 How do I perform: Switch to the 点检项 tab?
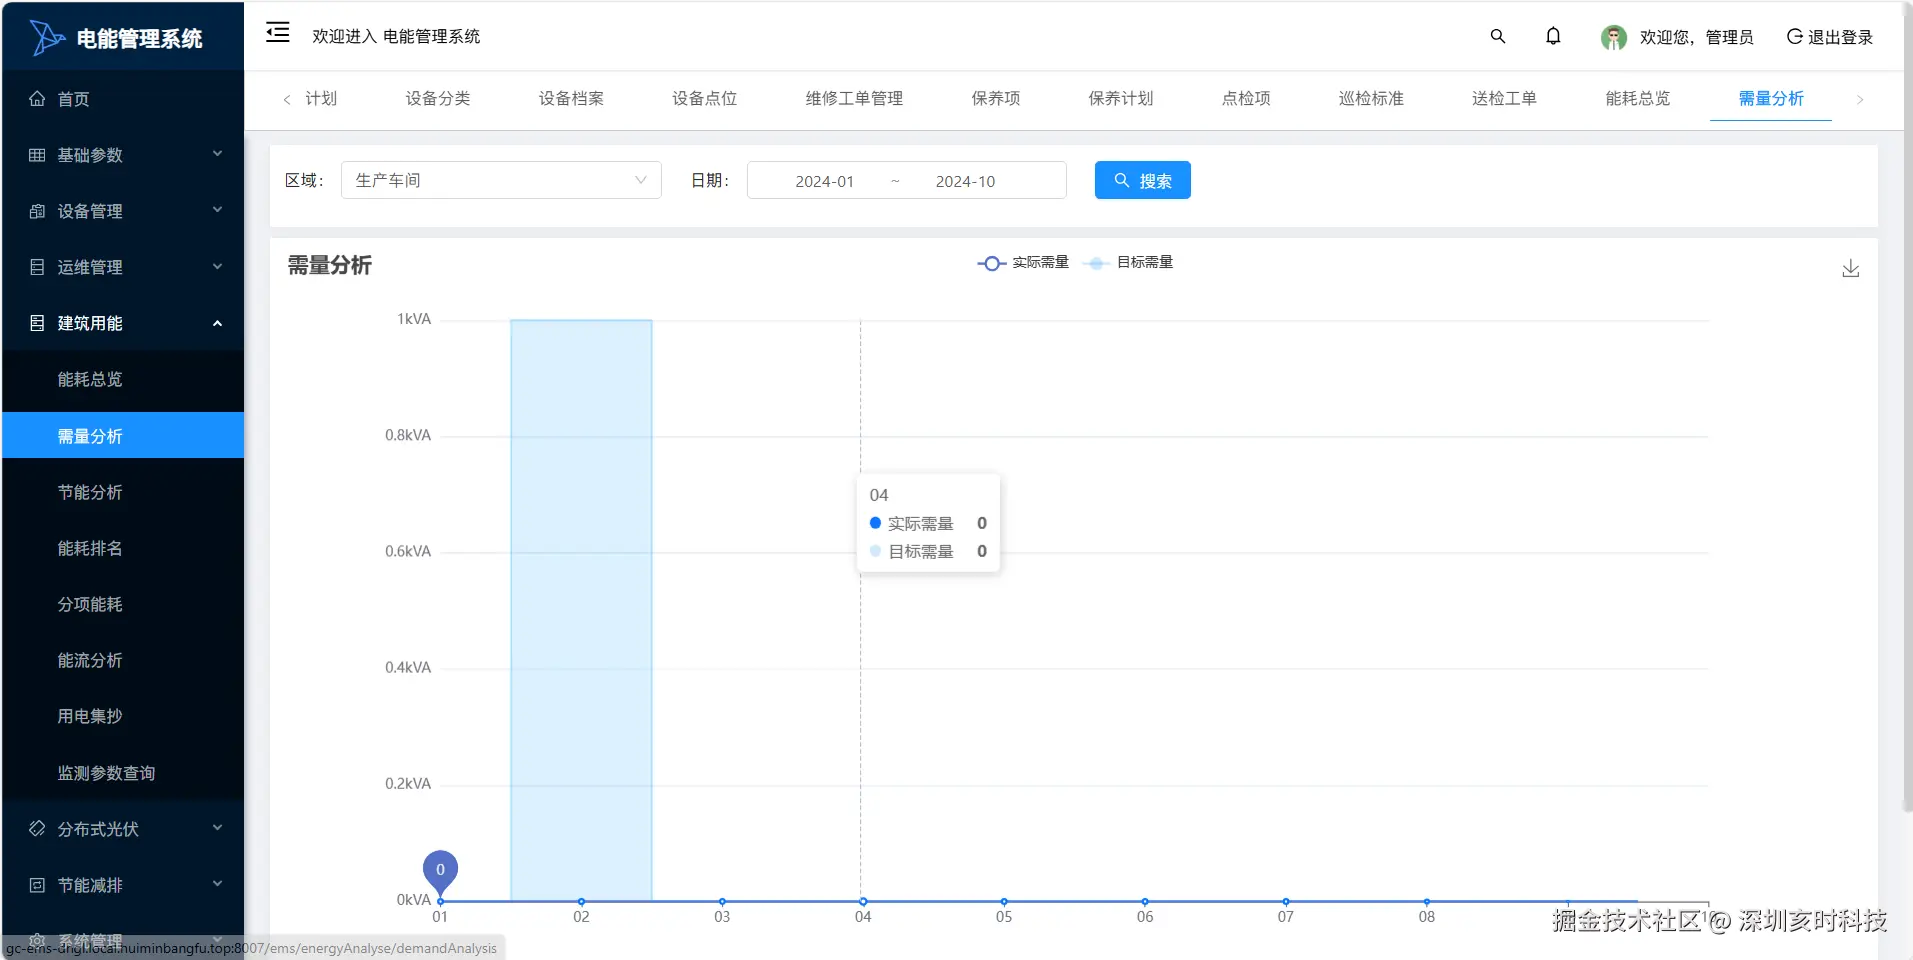click(1246, 98)
